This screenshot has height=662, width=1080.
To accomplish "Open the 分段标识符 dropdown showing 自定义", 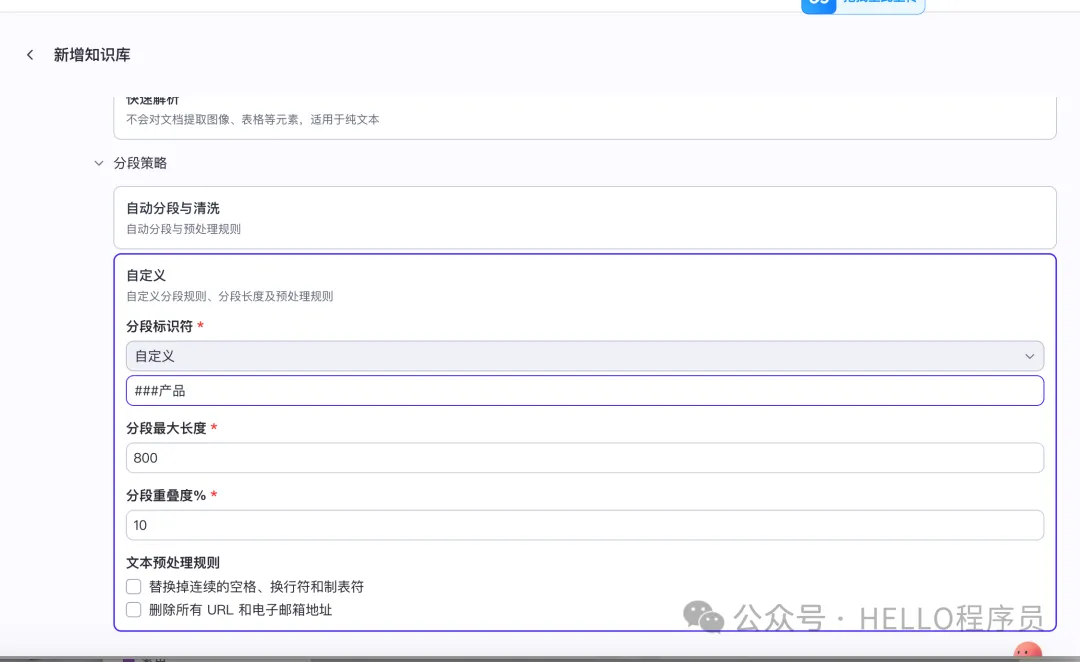I will click(585, 356).
